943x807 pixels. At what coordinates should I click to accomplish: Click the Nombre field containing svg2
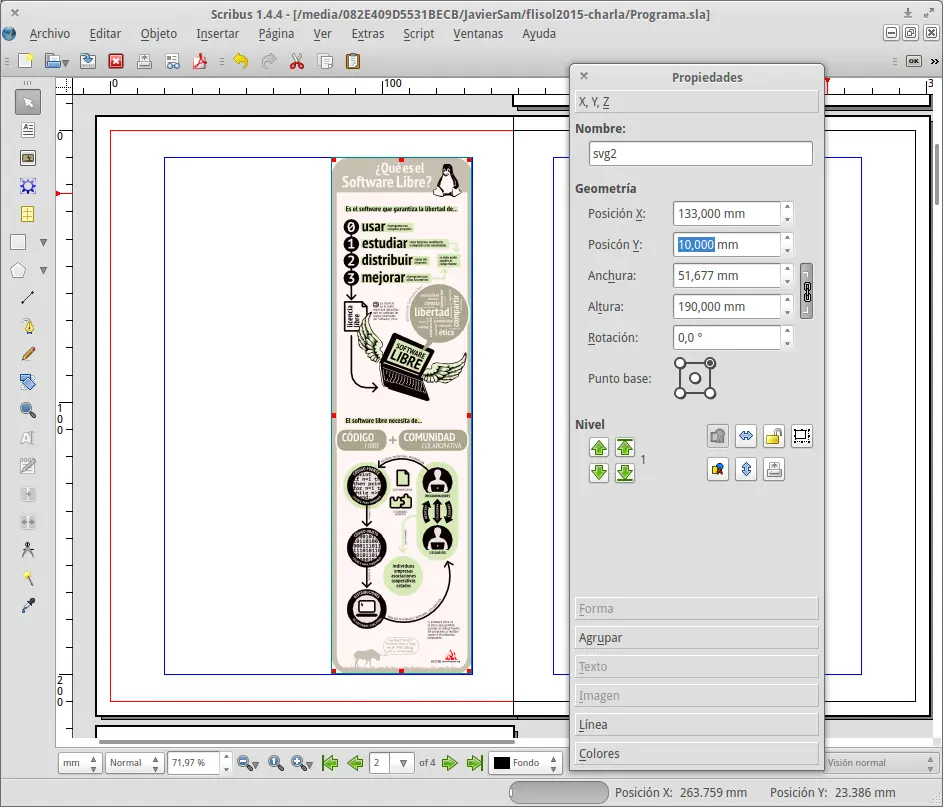(x=701, y=153)
